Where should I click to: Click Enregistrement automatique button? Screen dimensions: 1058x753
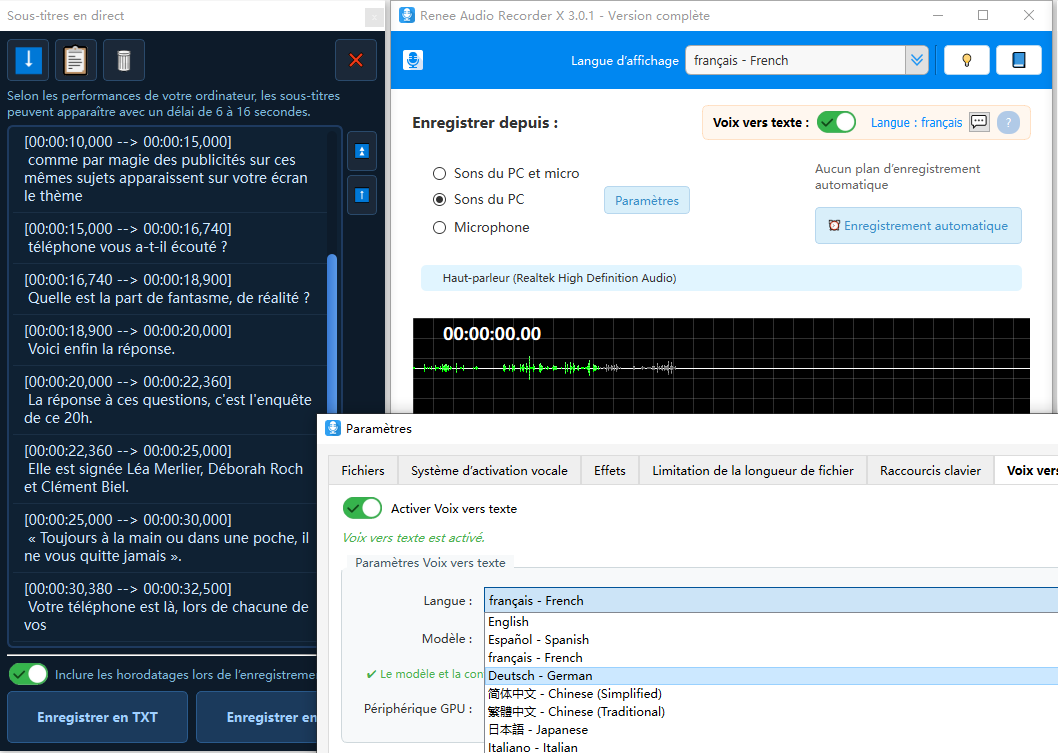point(918,225)
